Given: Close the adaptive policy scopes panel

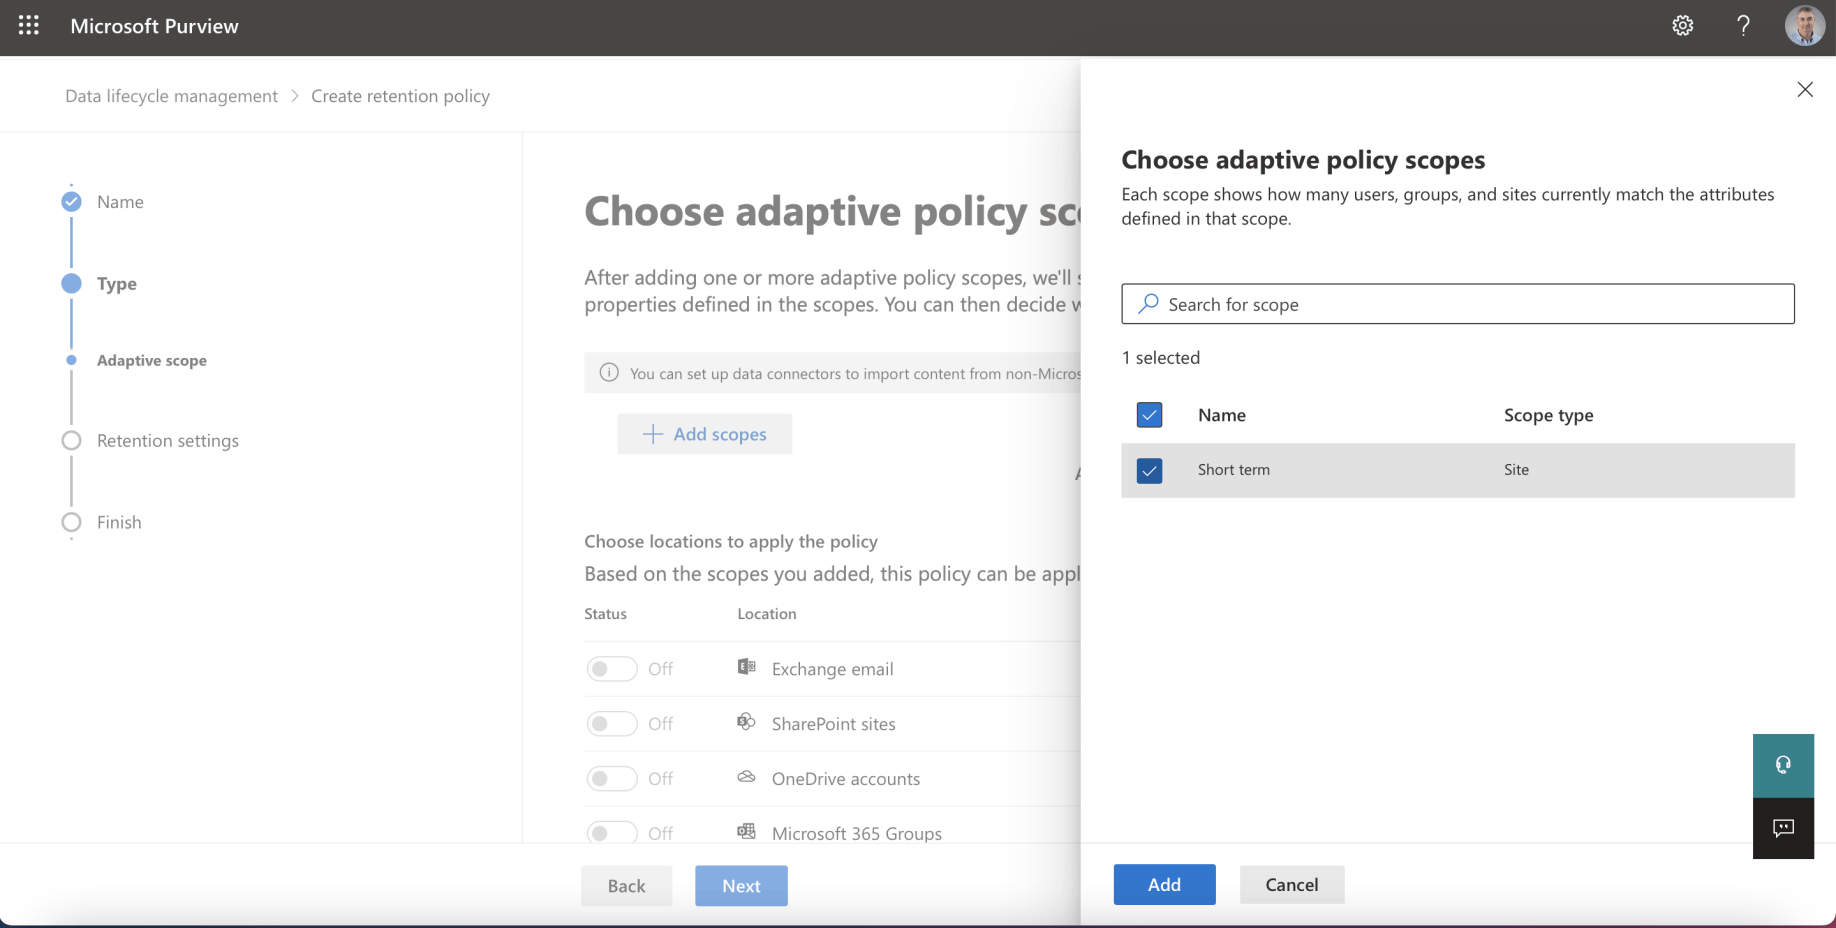Looking at the screenshot, I should [x=1805, y=90].
